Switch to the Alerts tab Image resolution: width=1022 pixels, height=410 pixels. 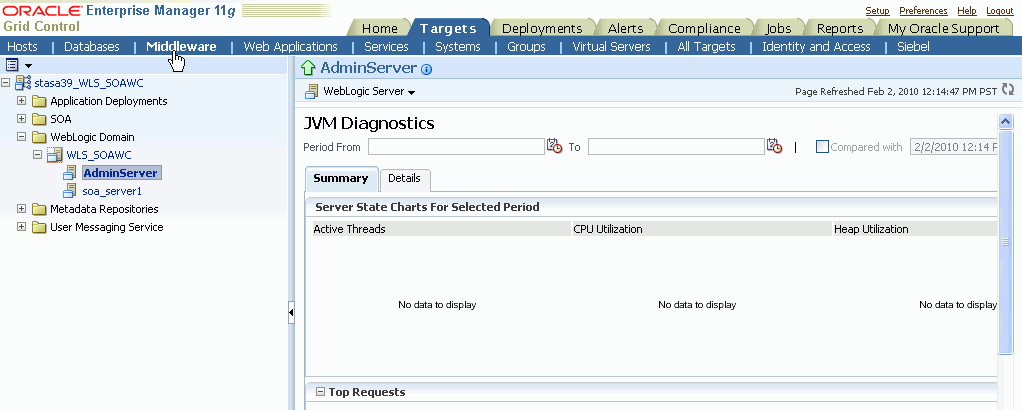(625, 28)
